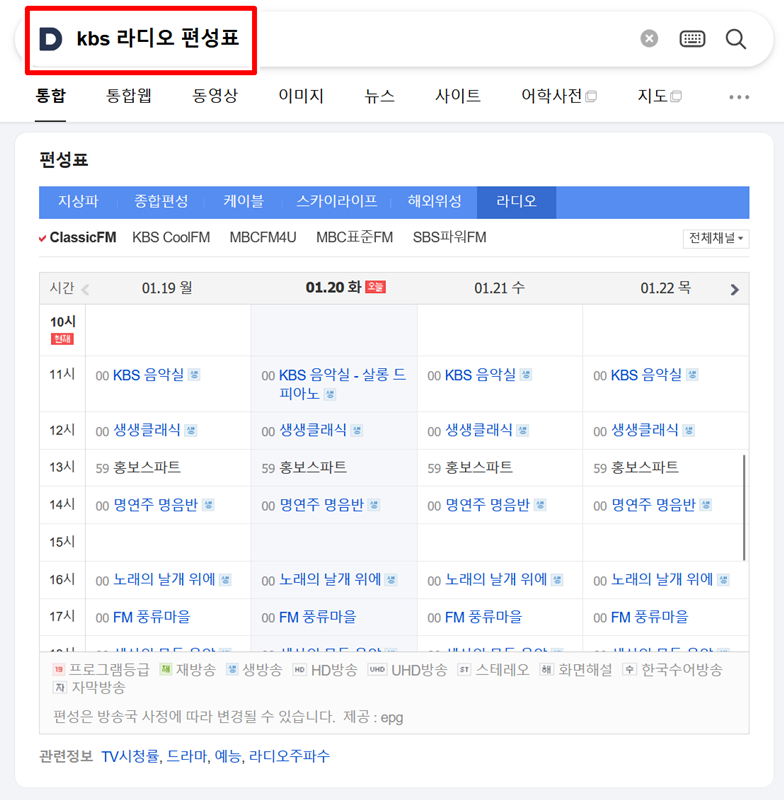
Task: Open the 라디오주파수 related link
Action: coord(289,756)
